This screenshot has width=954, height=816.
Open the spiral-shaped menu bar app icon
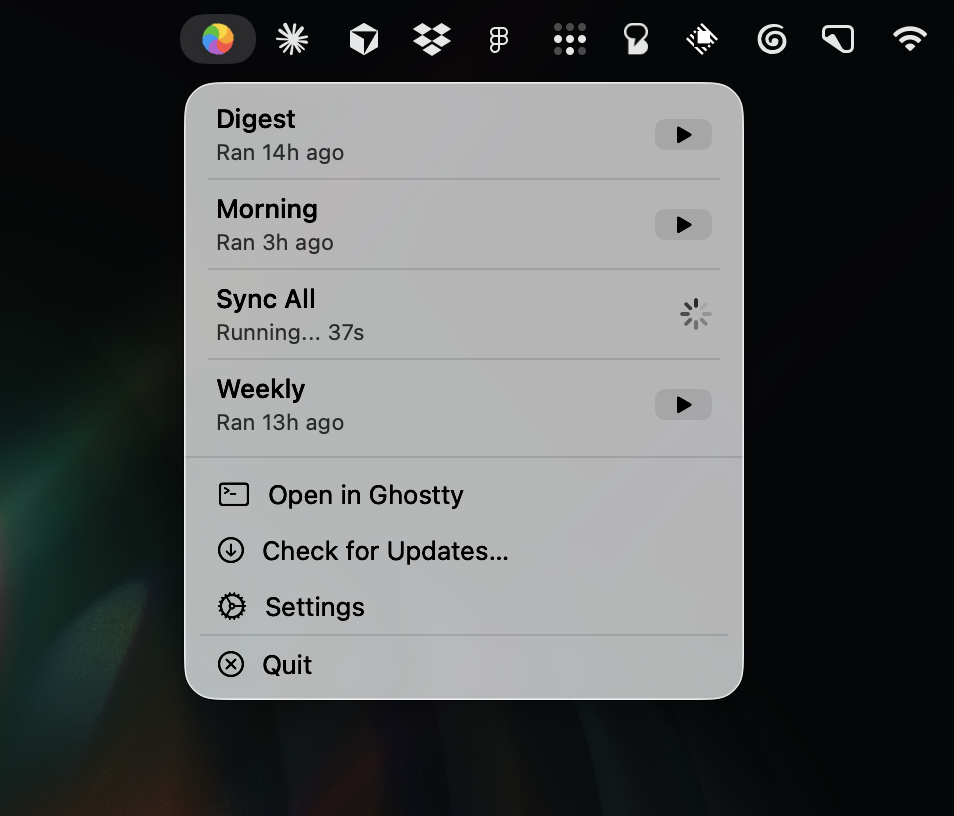[771, 38]
